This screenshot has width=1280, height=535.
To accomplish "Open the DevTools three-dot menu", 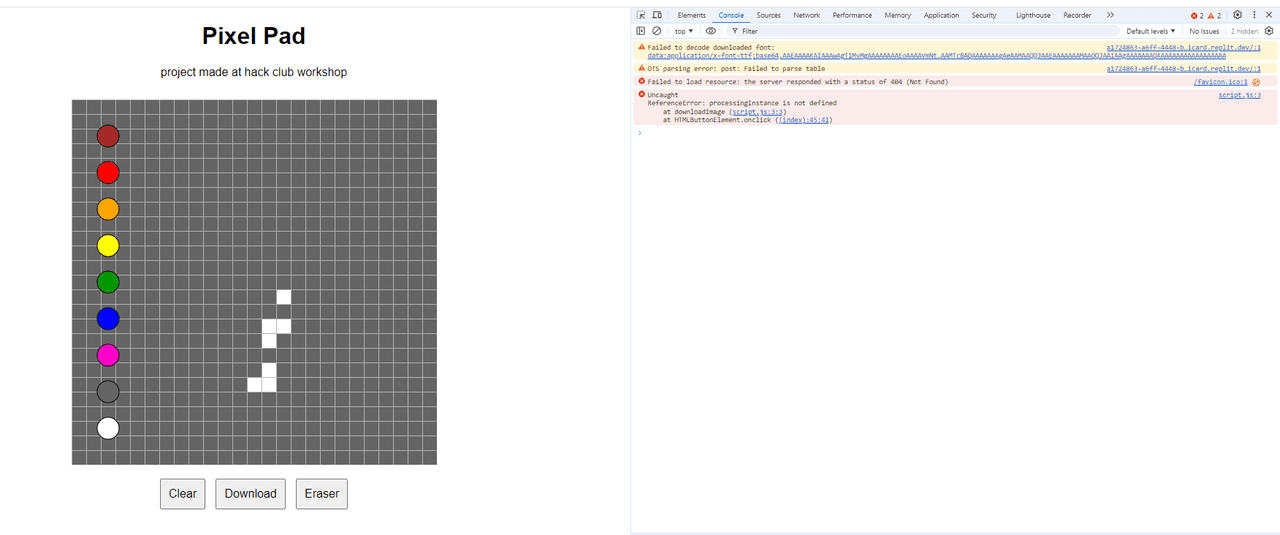I will click(x=1254, y=15).
